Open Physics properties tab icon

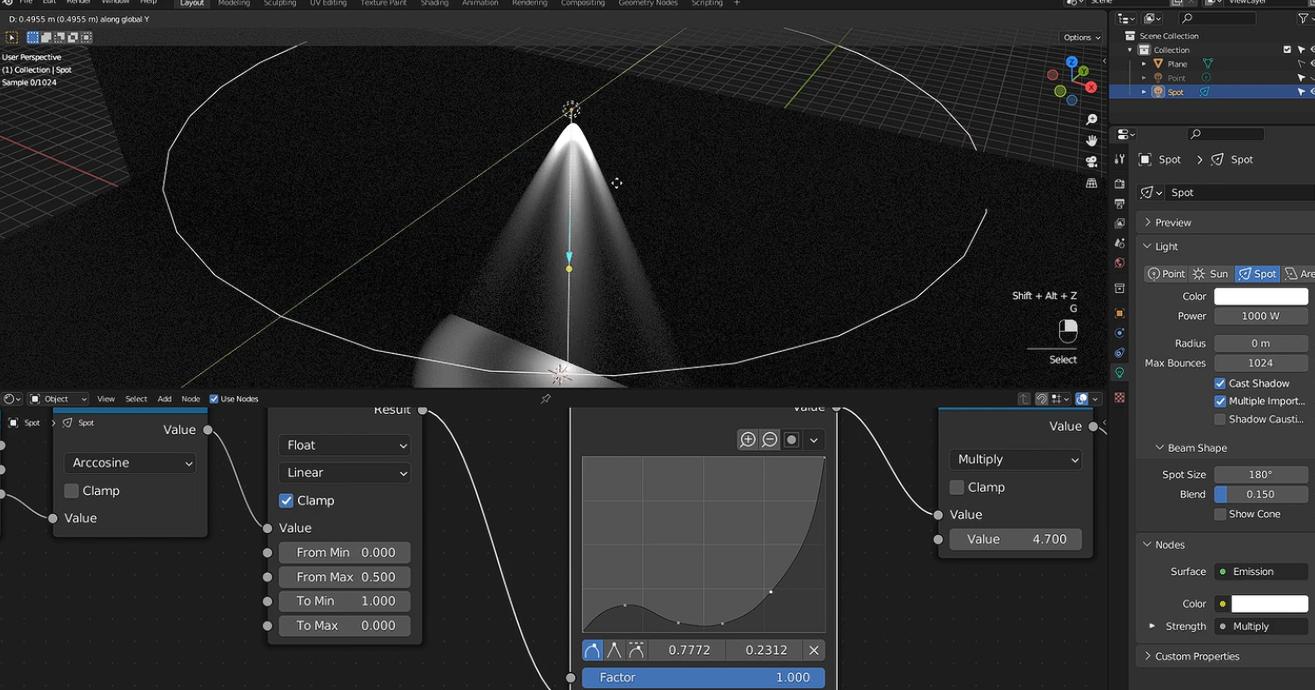tap(1119, 333)
